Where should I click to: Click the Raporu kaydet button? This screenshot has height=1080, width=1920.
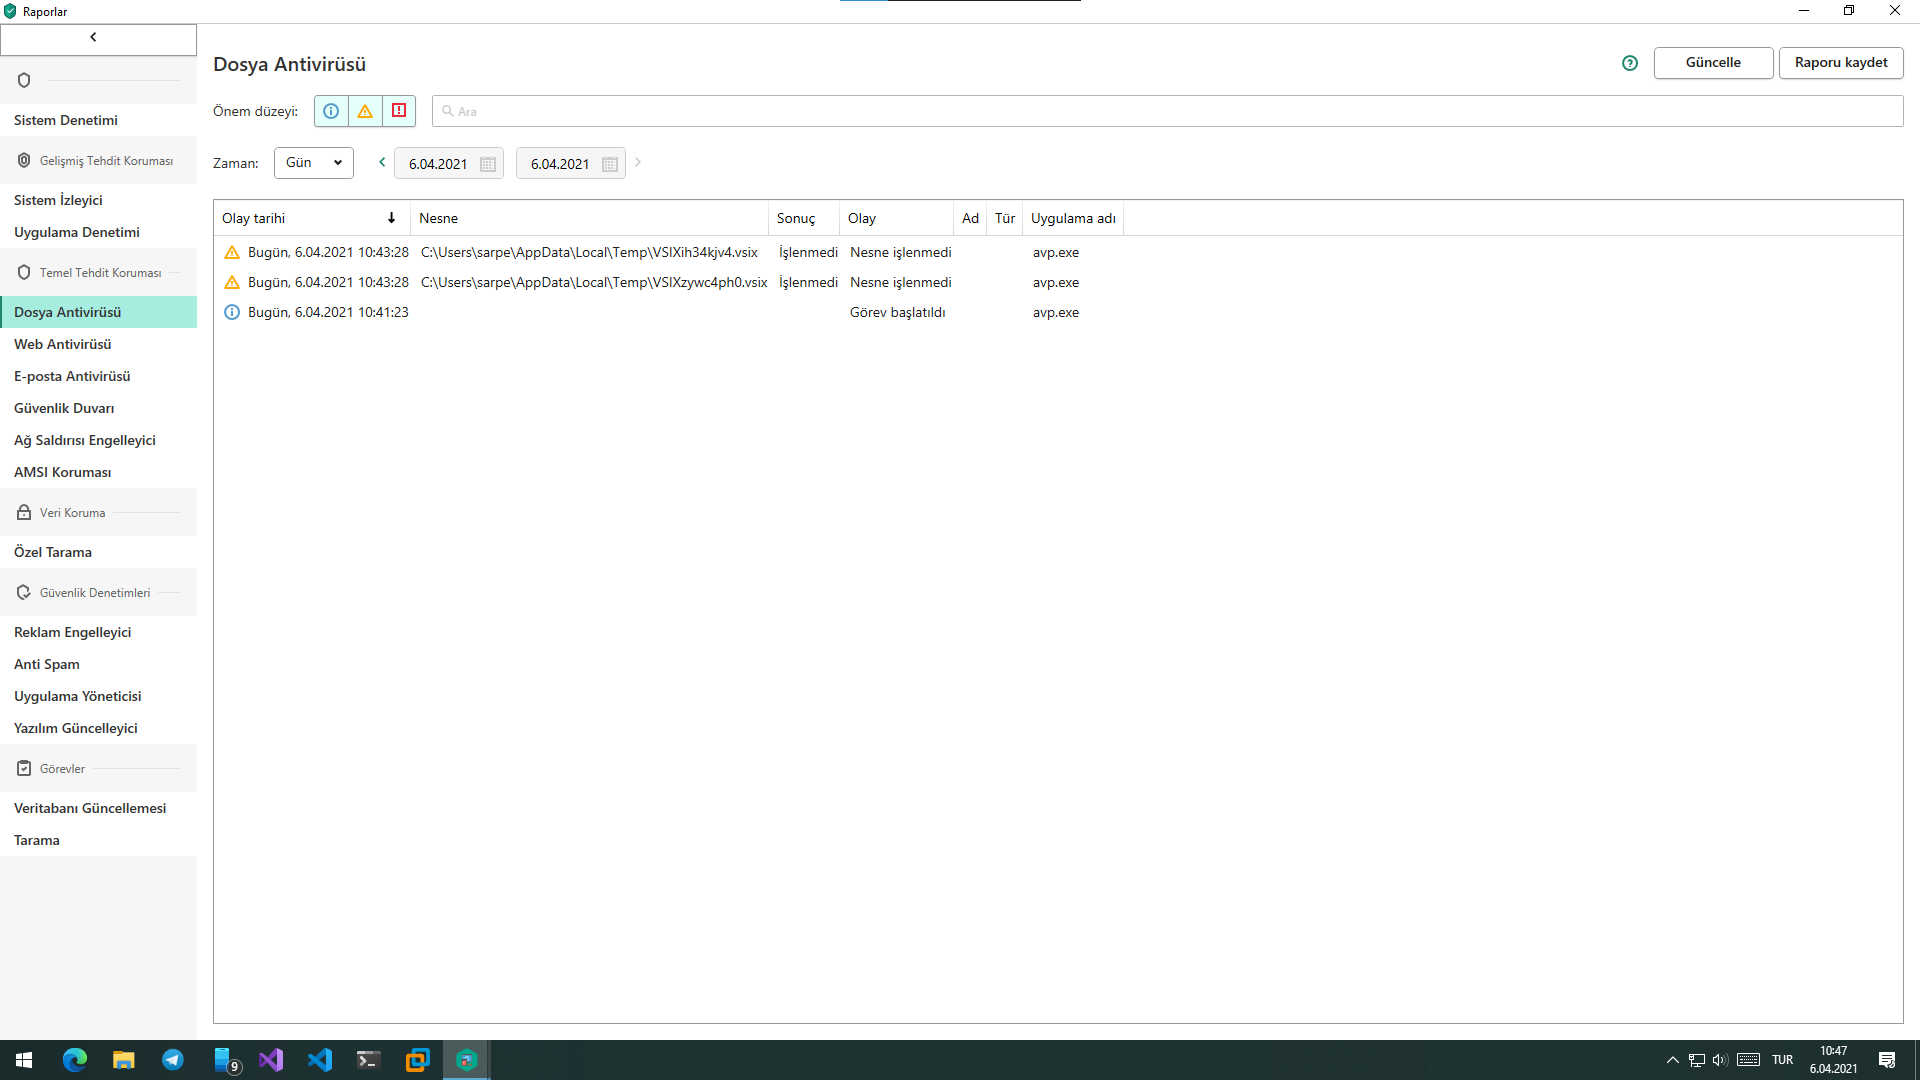coord(1840,63)
